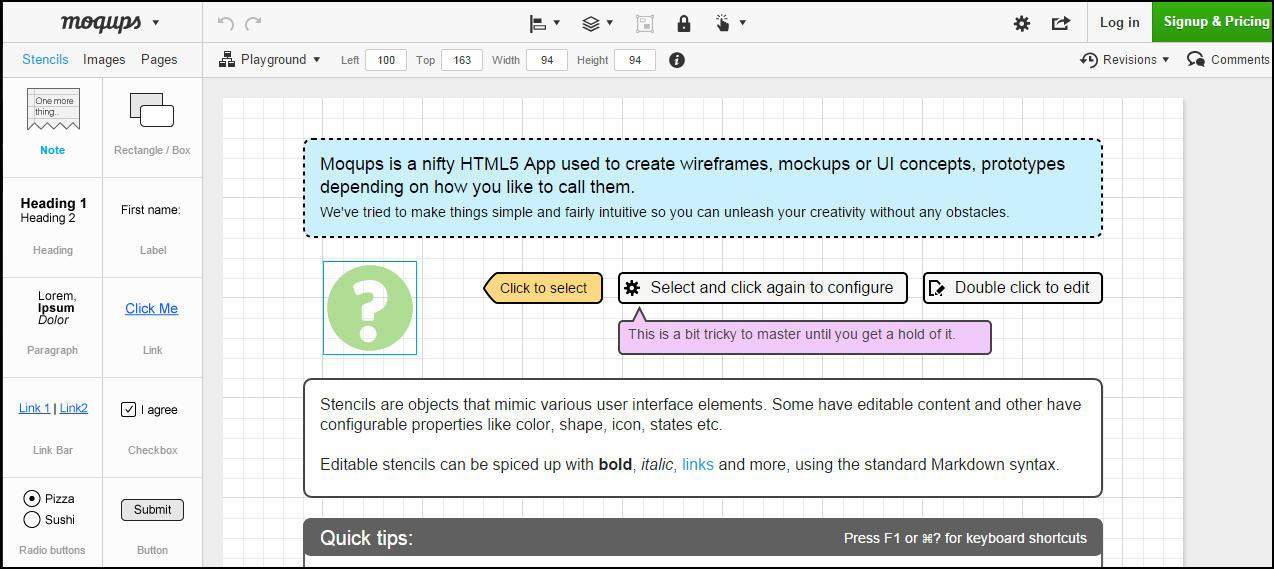
Task: Click Select and click again to configure box
Action: (763, 288)
